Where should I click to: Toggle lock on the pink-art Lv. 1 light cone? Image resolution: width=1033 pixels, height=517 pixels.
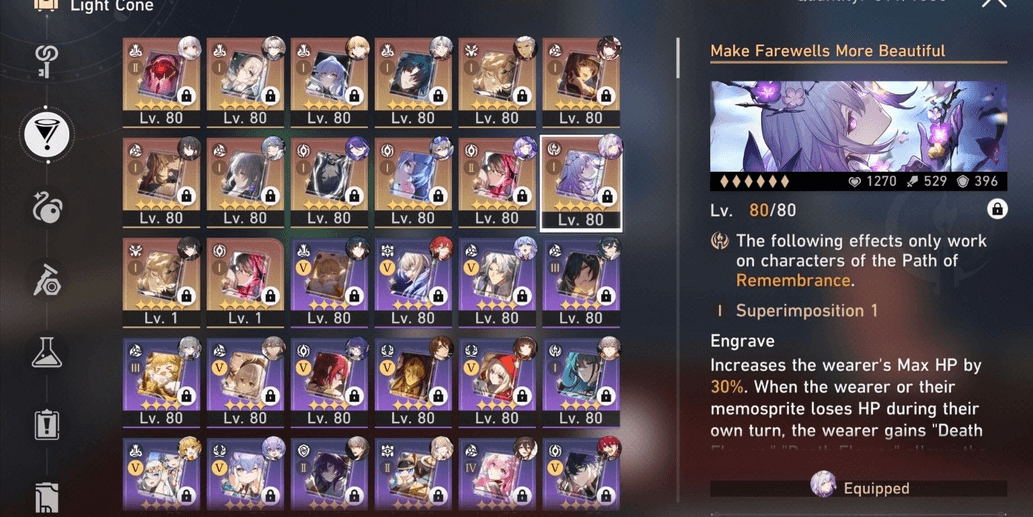tap(269, 296)
